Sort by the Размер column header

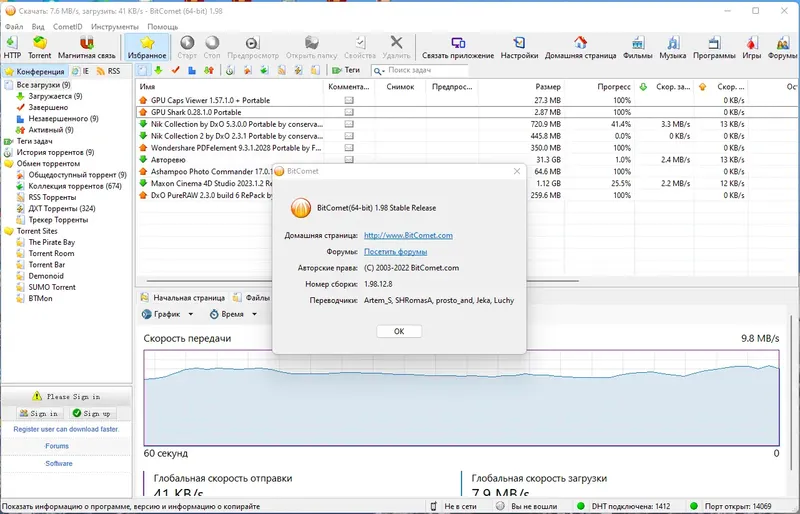520,87
